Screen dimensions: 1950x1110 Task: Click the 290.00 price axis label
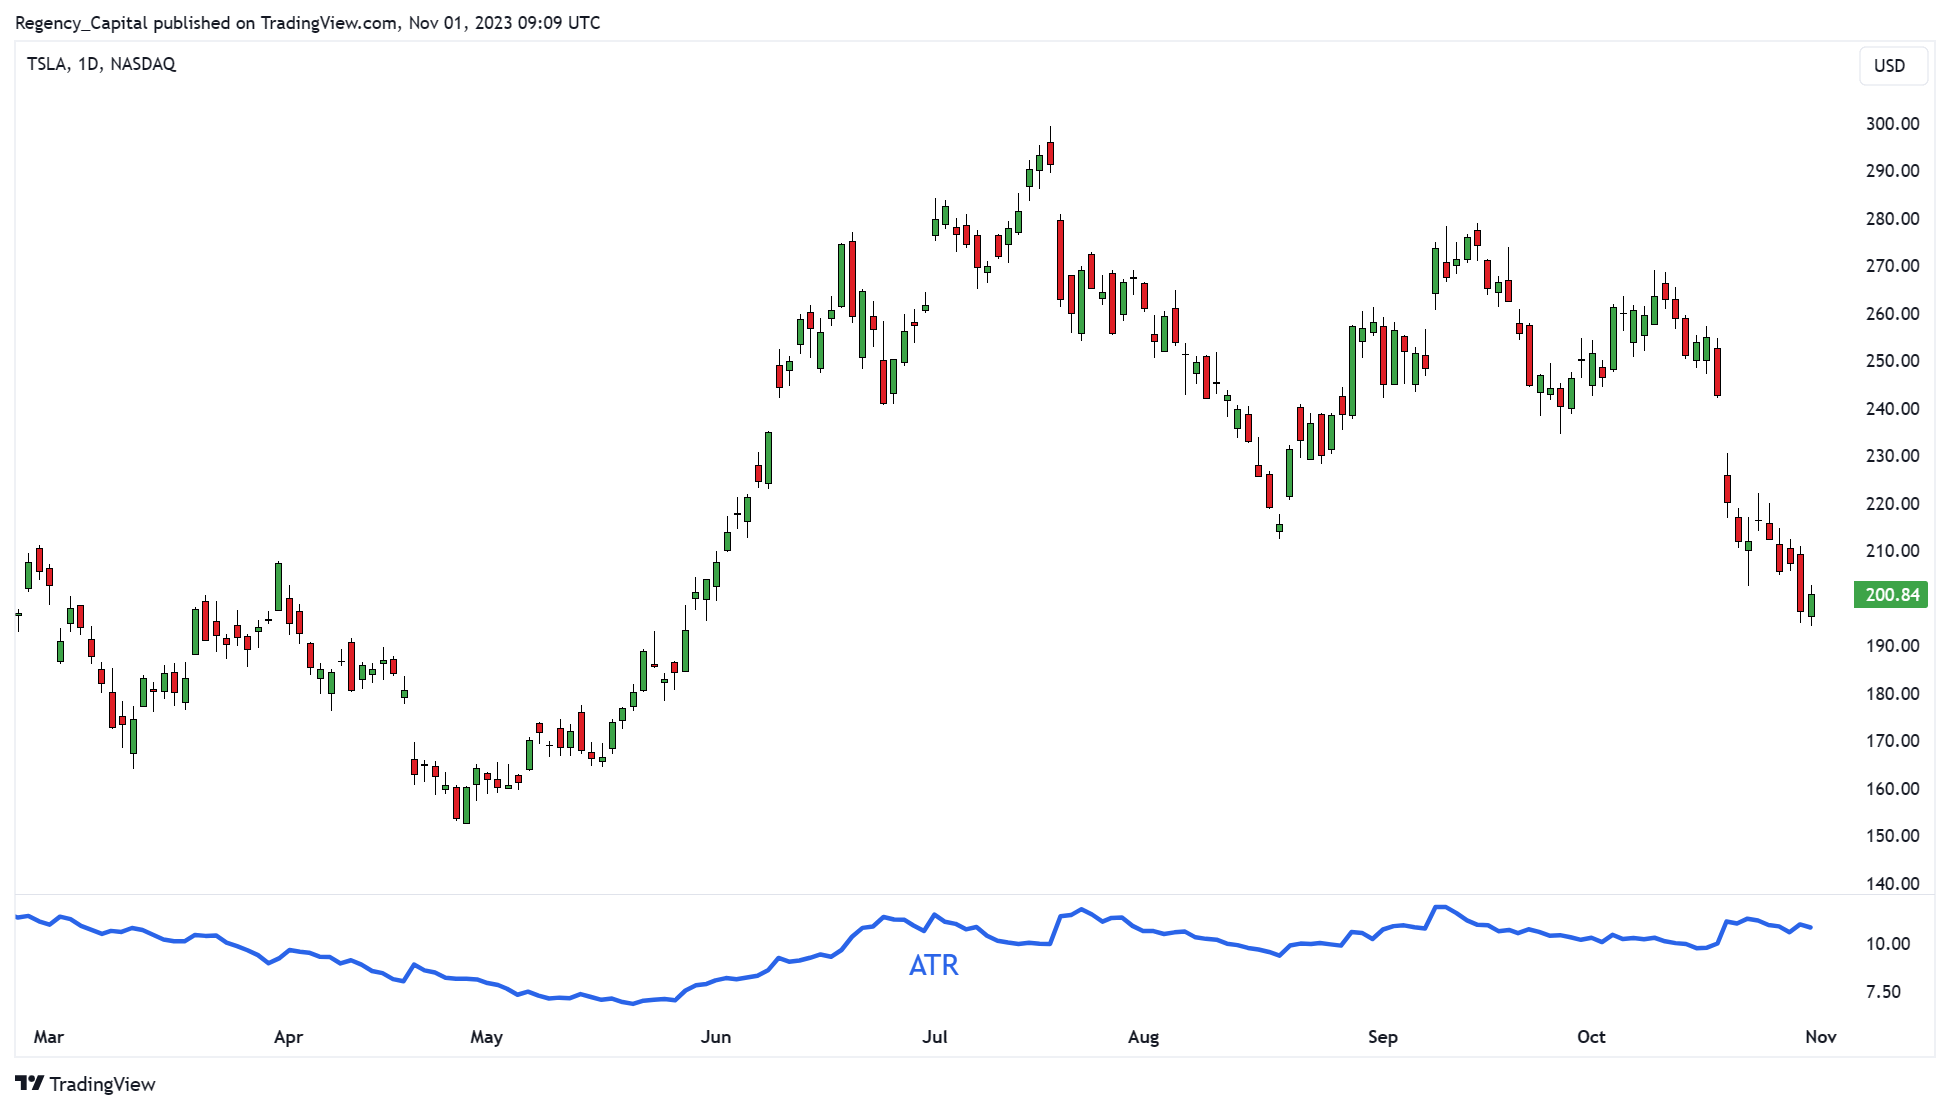(x=1892, y=171)
